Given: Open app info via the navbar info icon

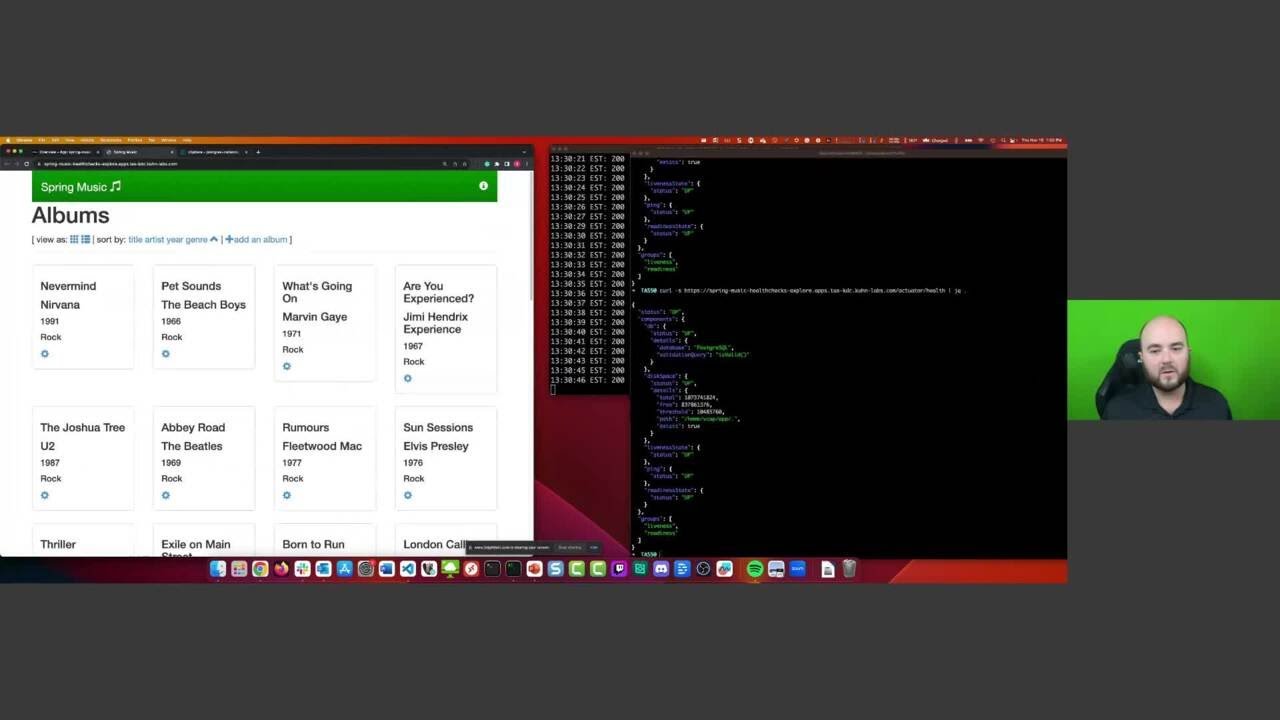Looking at the screenshot, I should click(x=483, y=186).
